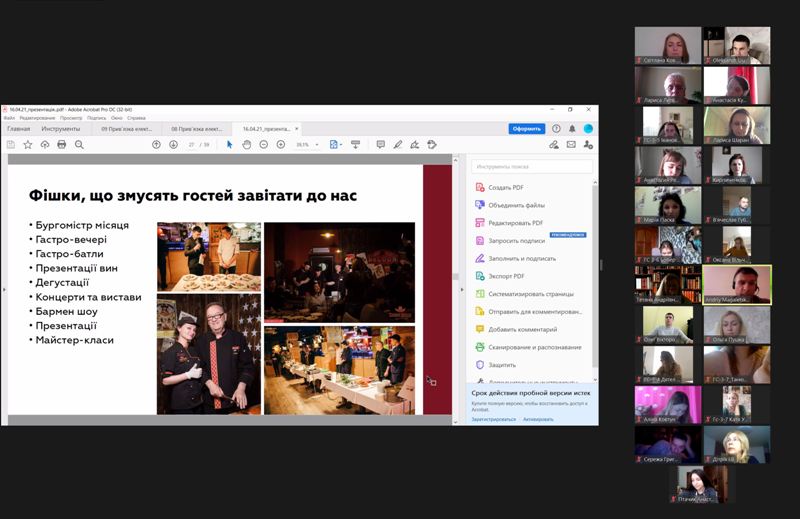The width and height of the screenshot is (800, 519).
Task: Zoom in with the plus icon
Action: [282, 145]
